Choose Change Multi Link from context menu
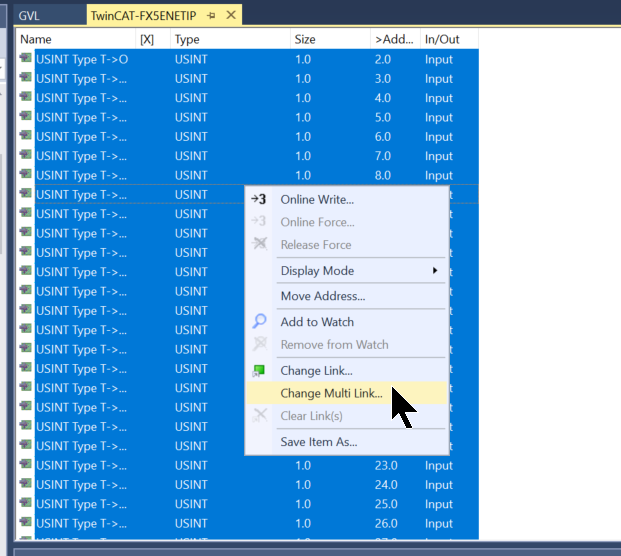The height and width of the screenshot is (556, 621). tap(331, 394)
